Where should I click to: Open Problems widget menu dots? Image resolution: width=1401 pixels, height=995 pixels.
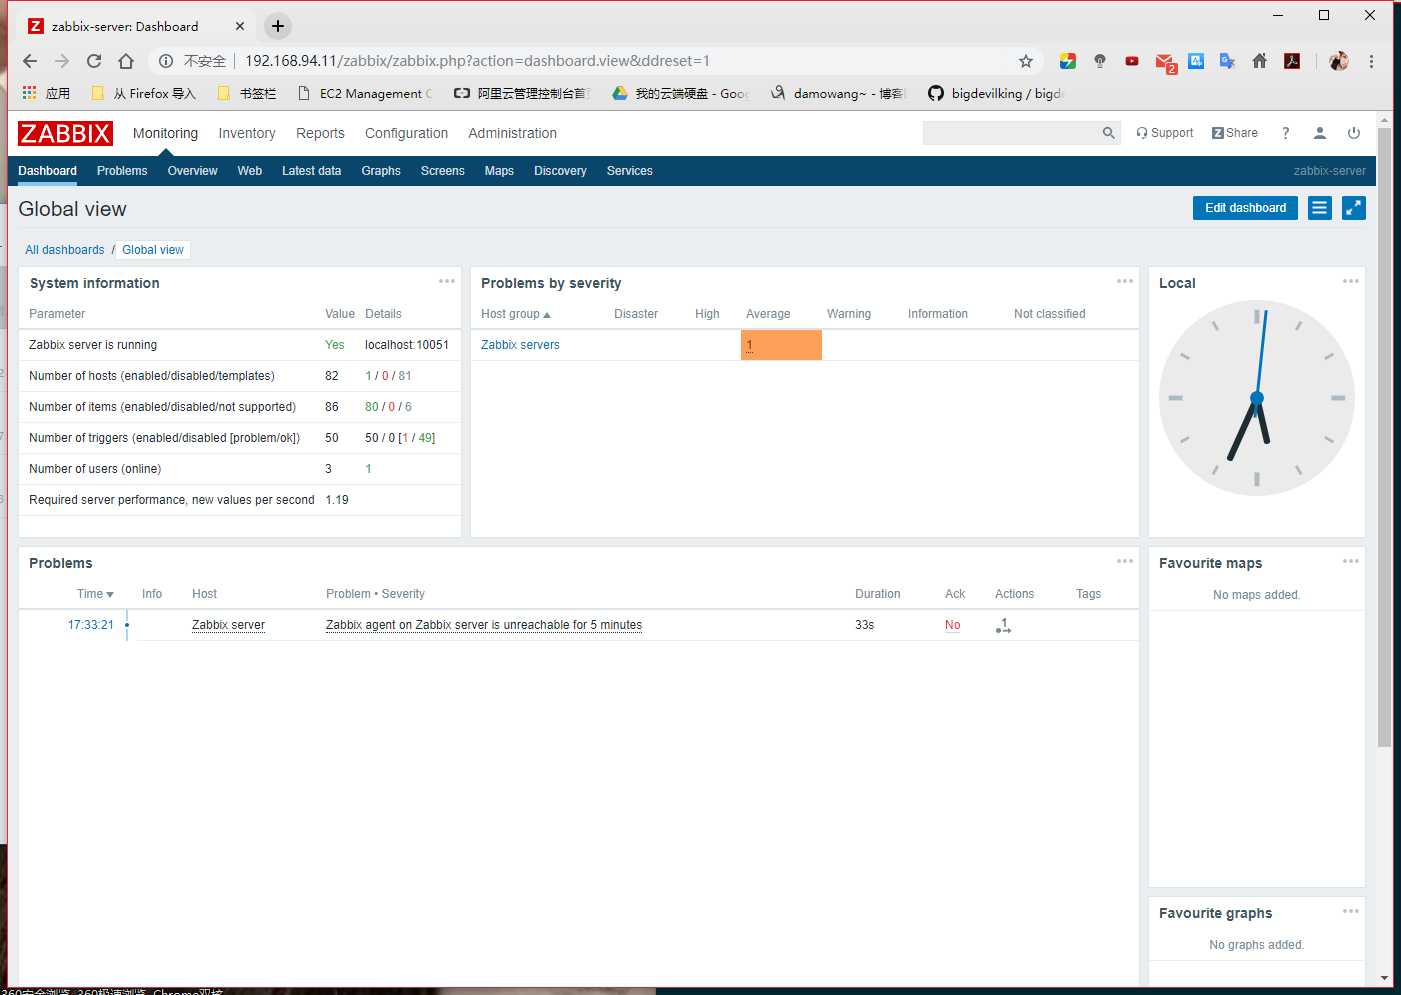[x=1125, y=561]
